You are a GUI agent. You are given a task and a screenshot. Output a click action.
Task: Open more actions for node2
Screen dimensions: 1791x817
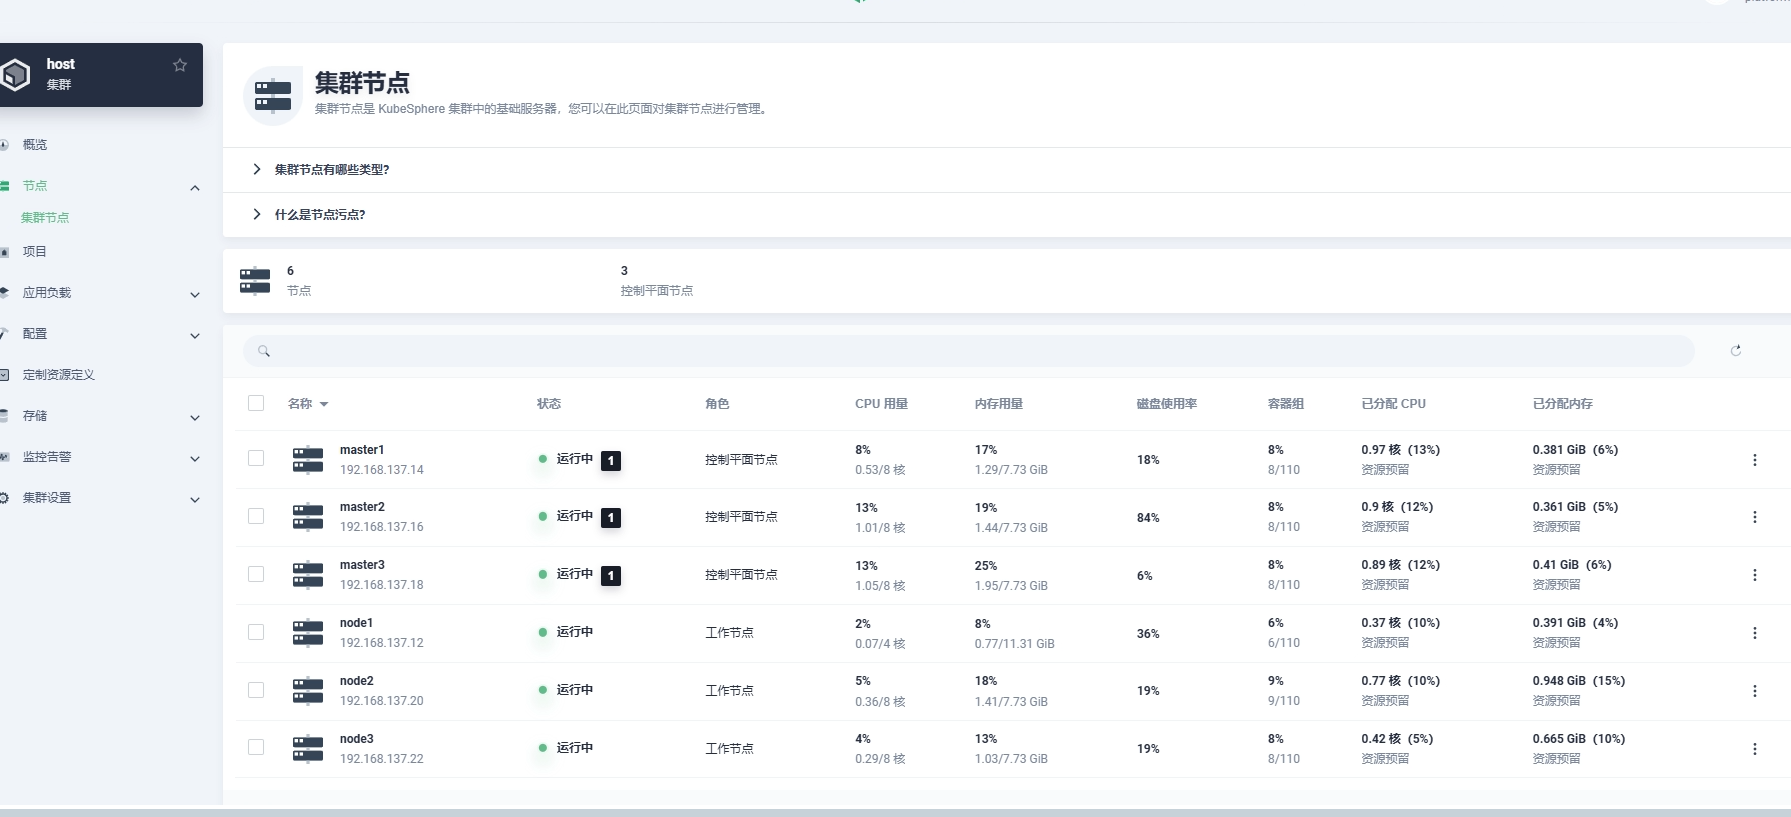coord(1754,691)
